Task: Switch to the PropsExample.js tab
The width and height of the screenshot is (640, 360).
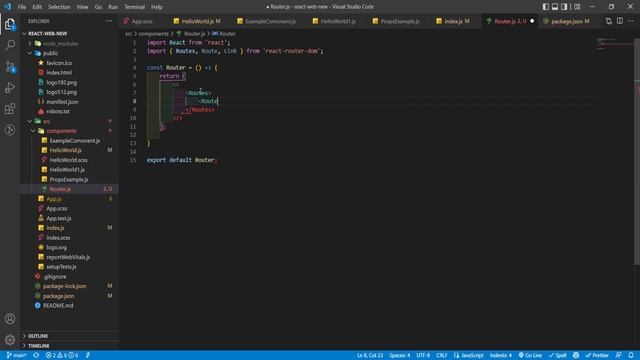Action: point(400,21)
